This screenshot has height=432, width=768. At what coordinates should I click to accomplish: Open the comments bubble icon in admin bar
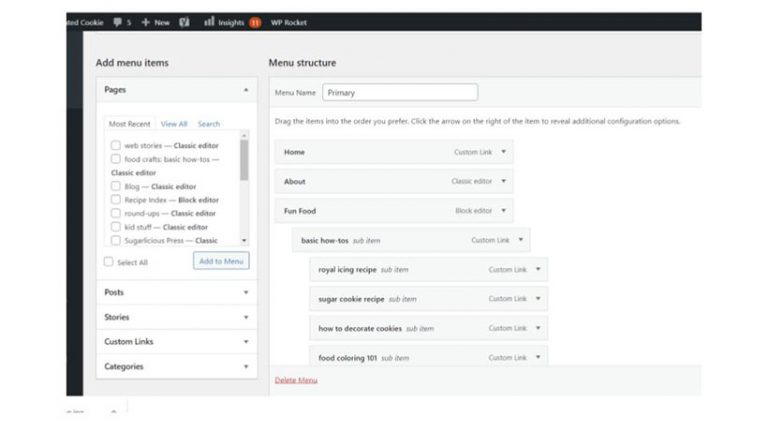coord(118,22)
